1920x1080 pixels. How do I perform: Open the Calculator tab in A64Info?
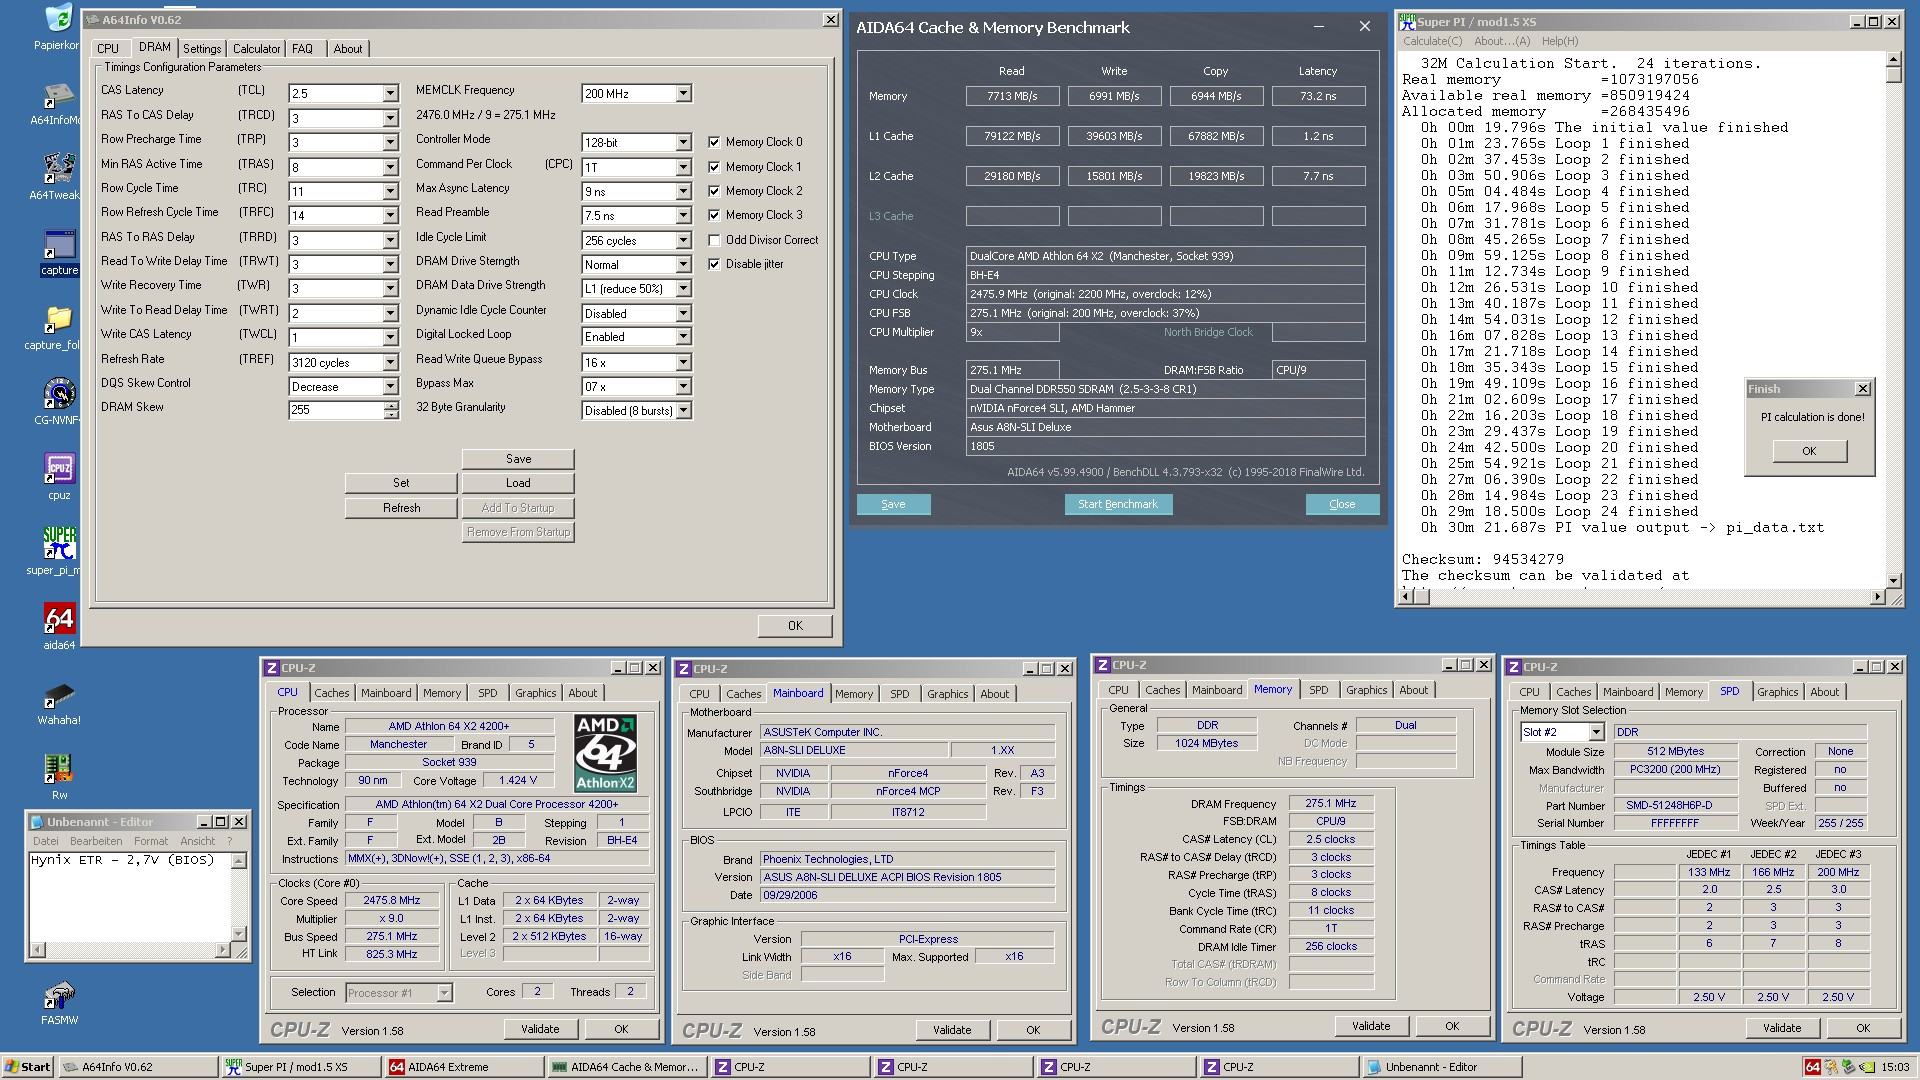pos(257,49)
